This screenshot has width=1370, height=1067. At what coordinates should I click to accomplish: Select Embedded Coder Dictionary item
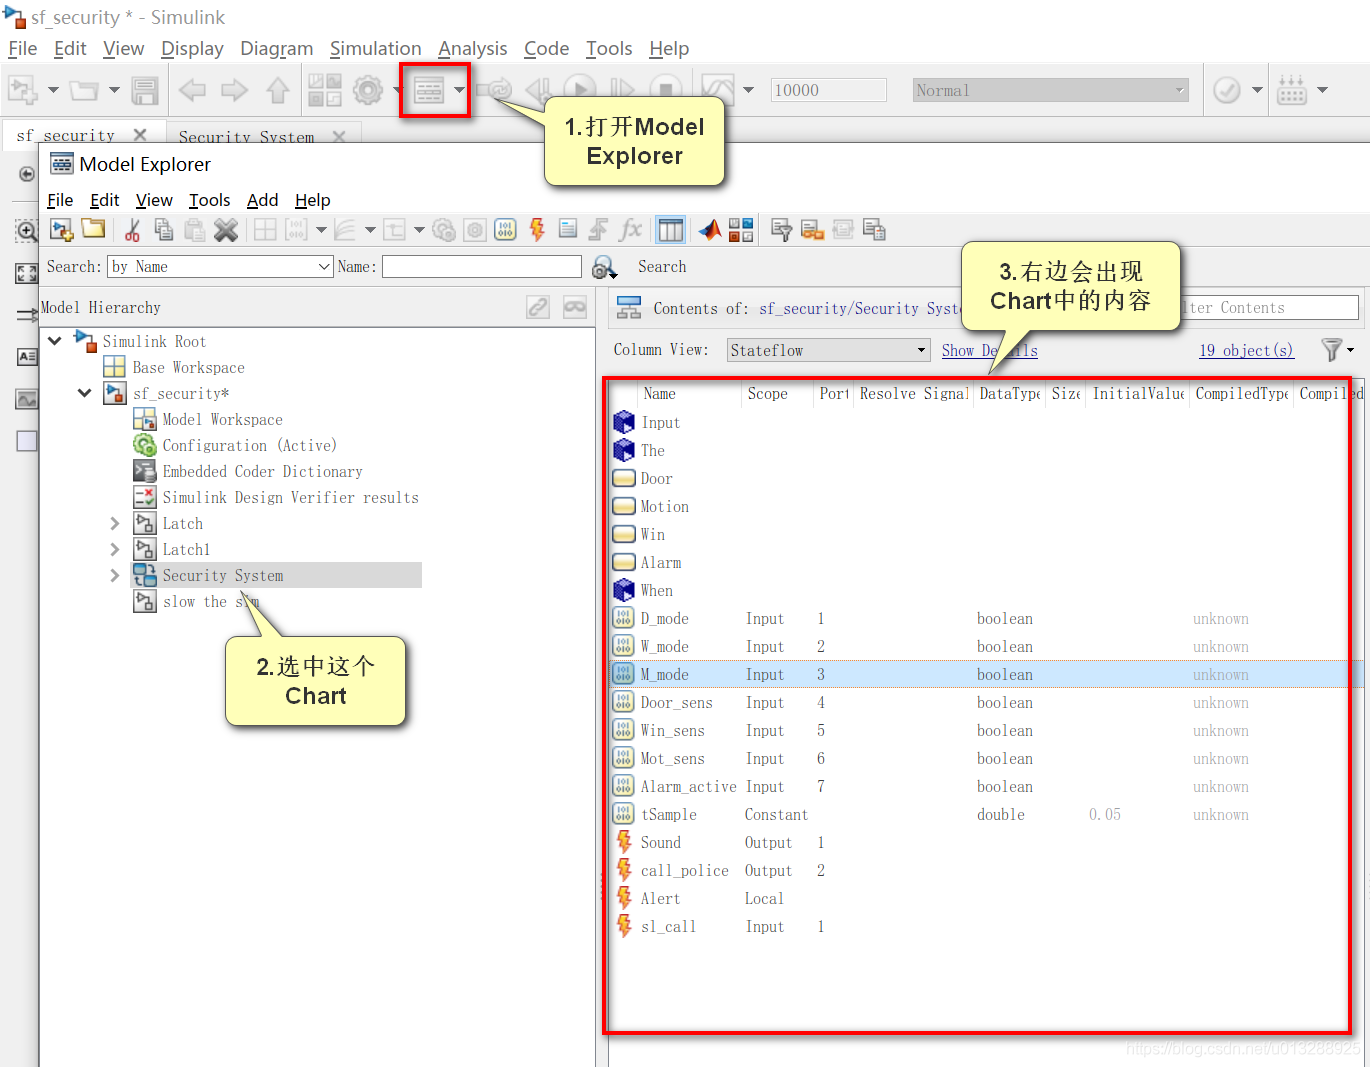tap(262, 471)
